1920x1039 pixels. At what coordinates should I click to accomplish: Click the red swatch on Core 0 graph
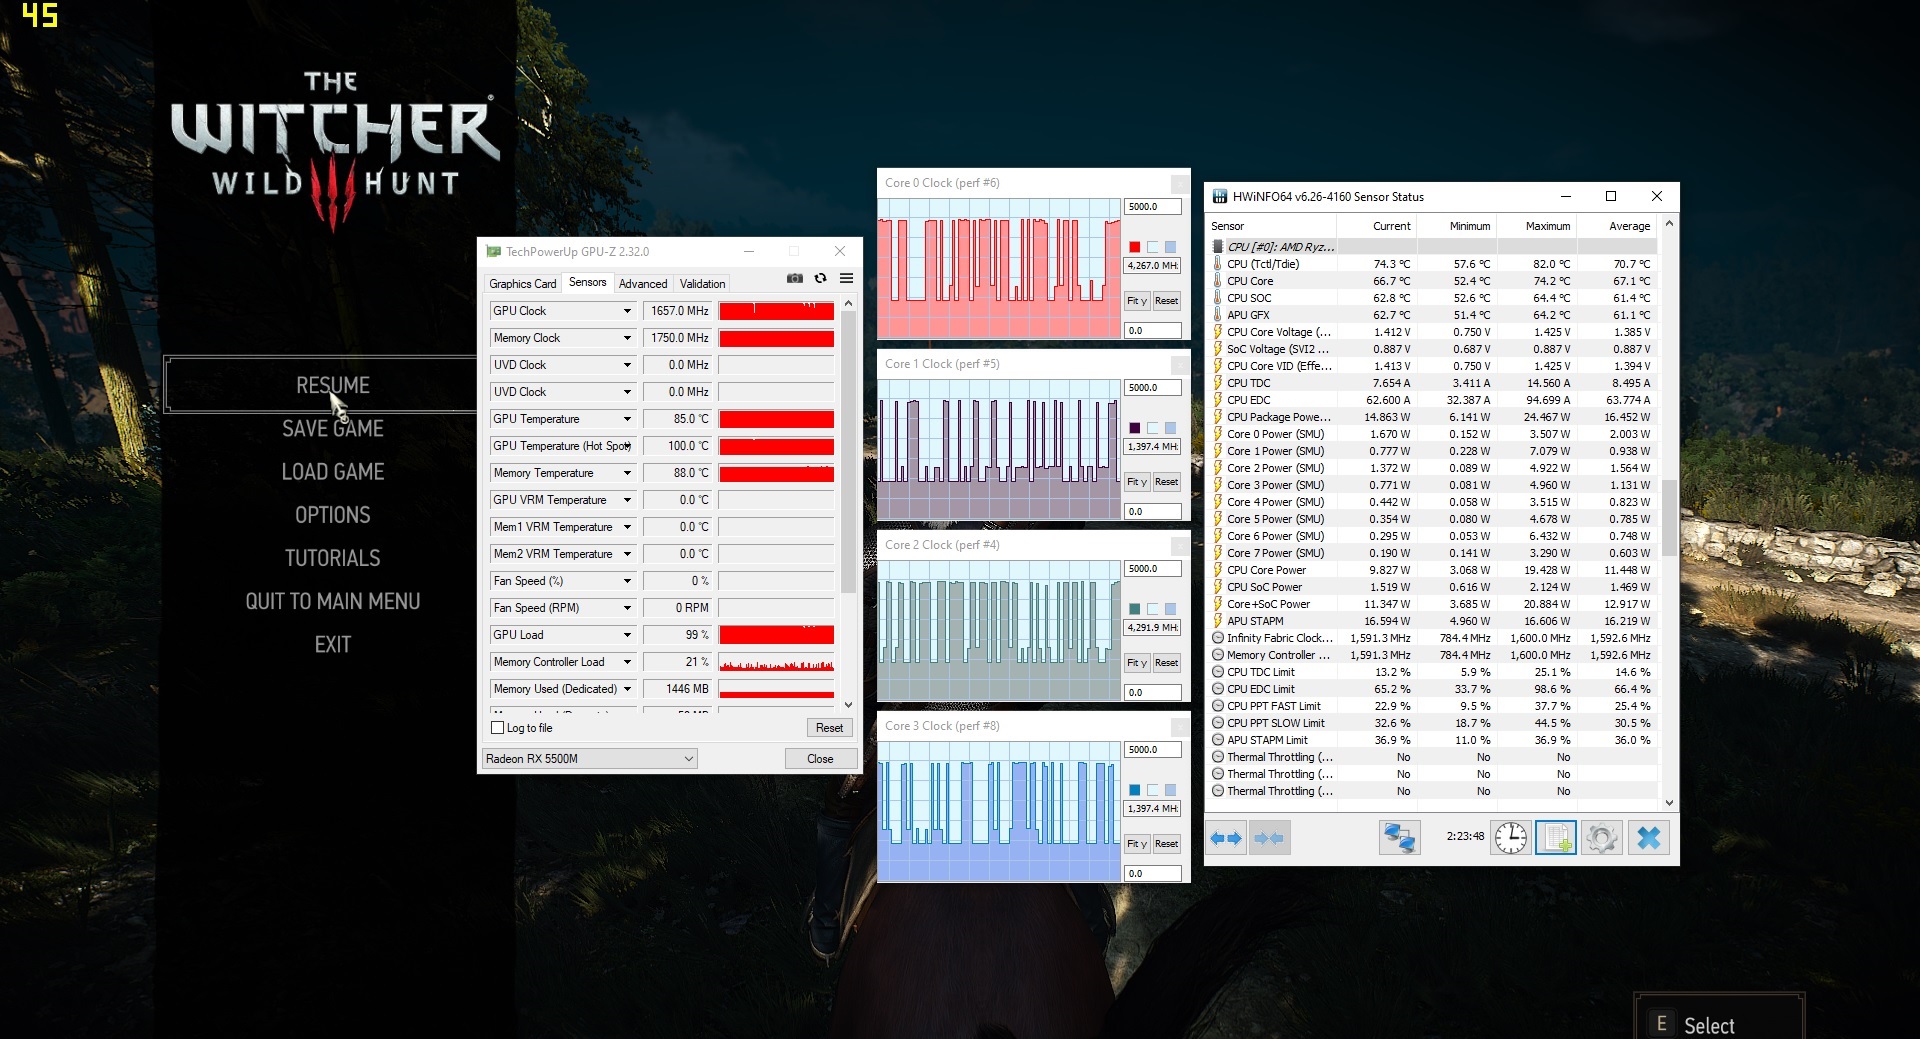[1134, 247]
